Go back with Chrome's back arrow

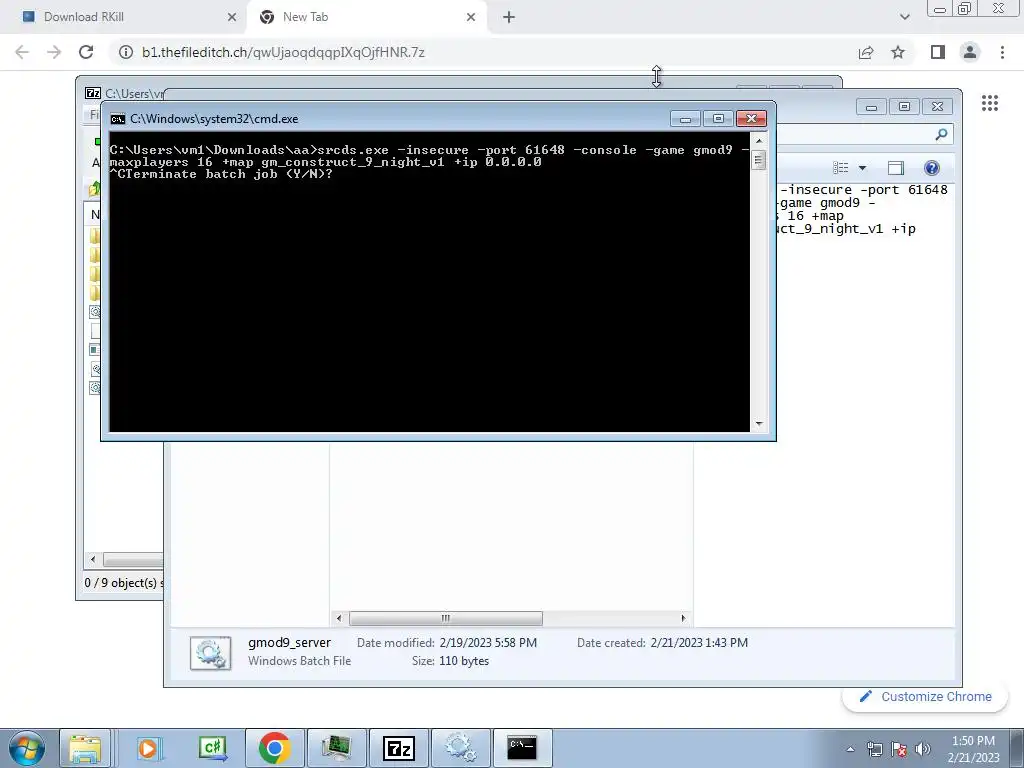pos(22,52)
